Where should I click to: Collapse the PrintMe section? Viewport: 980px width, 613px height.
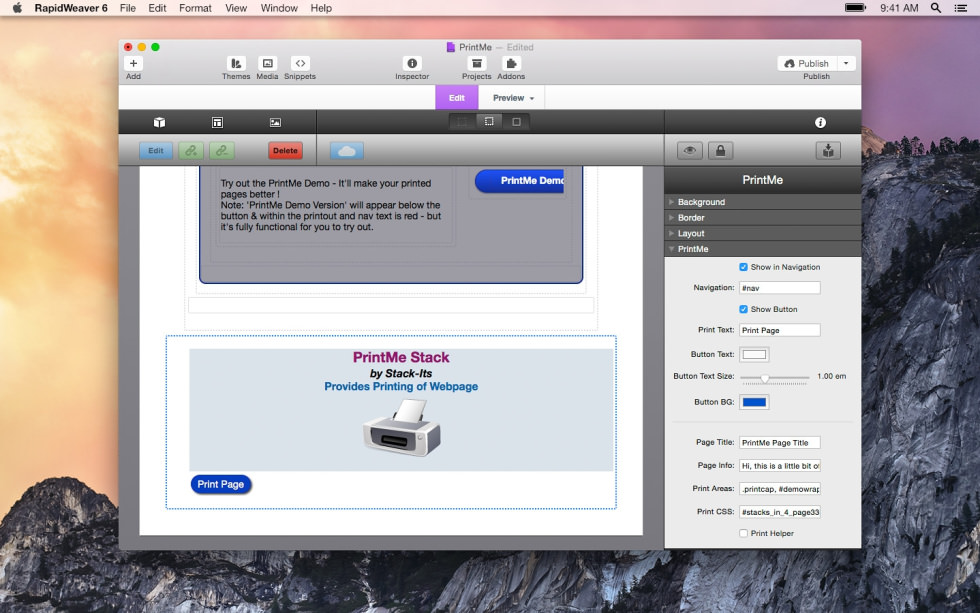pos(762,249)
